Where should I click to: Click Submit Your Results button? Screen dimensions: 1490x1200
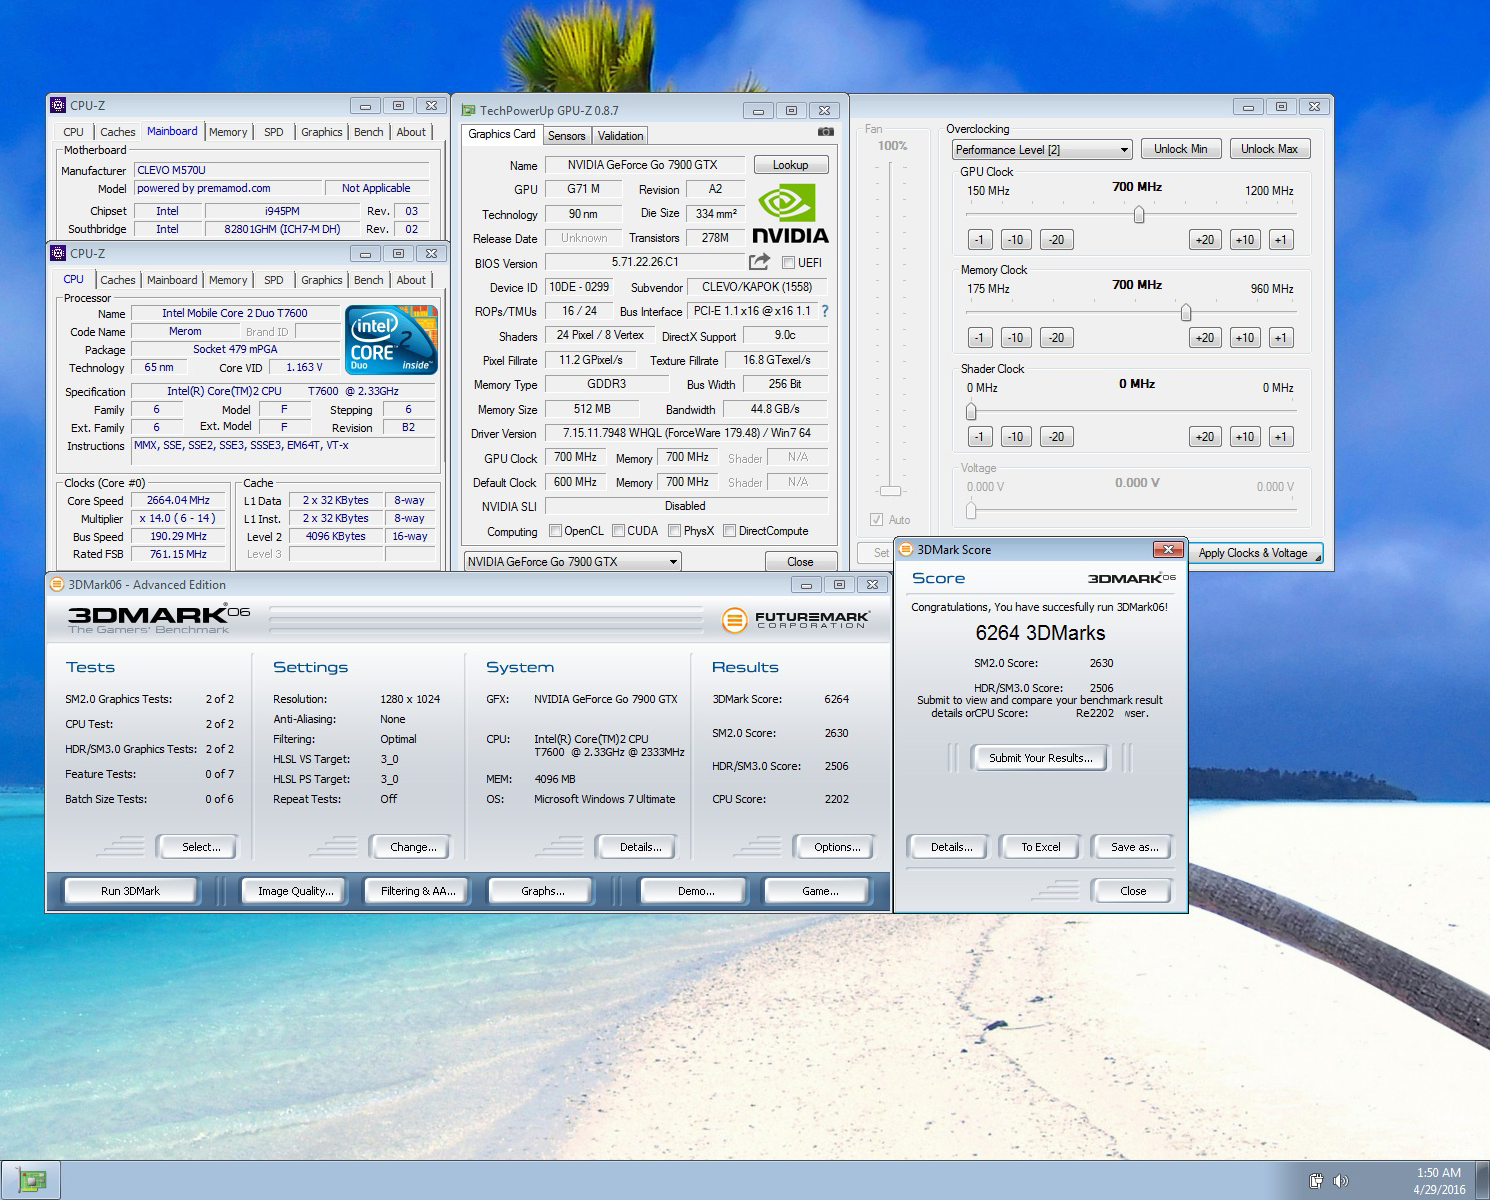pos(1041,758)
